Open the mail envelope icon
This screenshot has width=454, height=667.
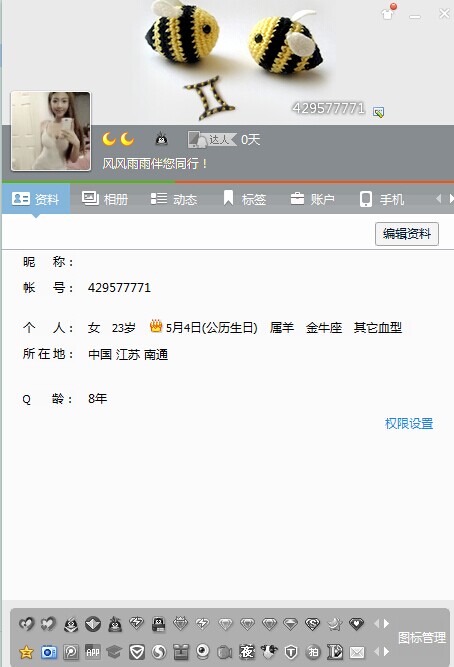tap(357, 652)
